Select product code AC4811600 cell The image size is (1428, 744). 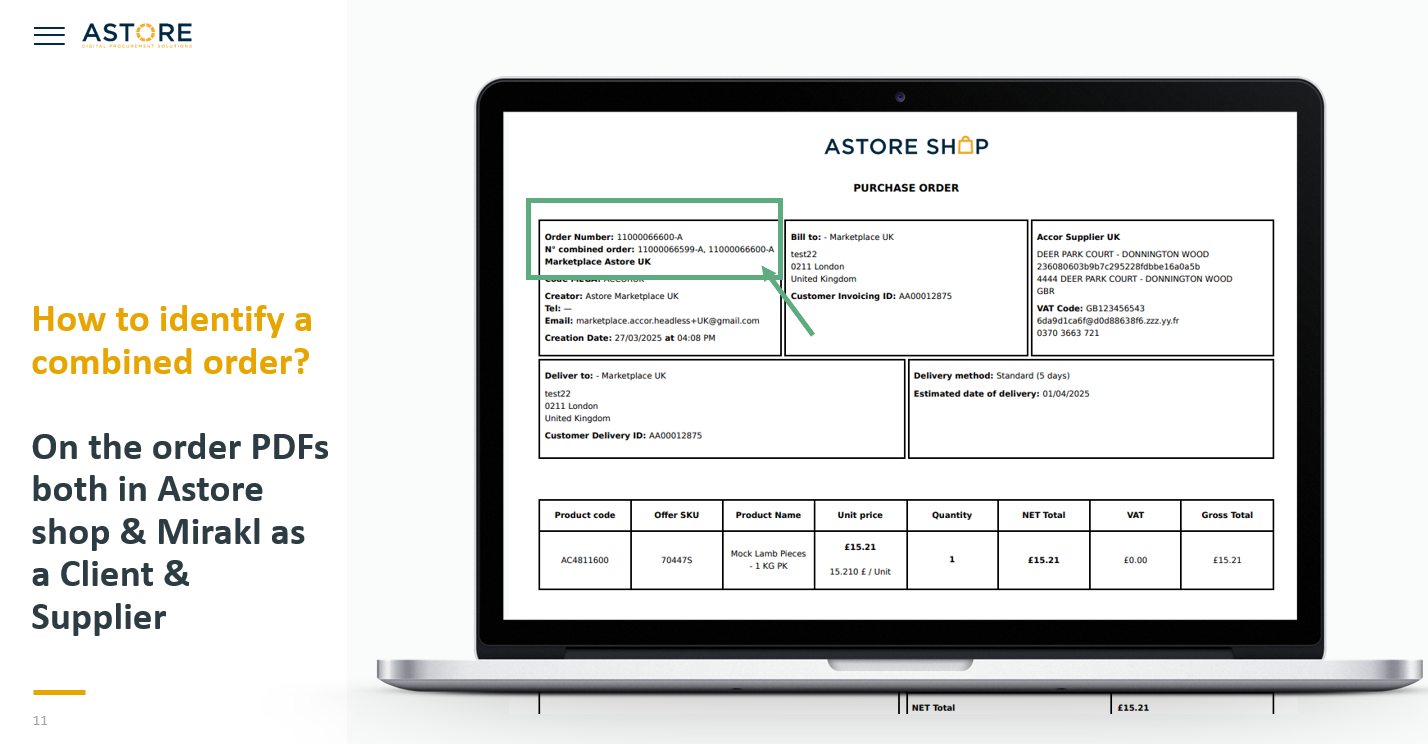[x=584, y=560]
